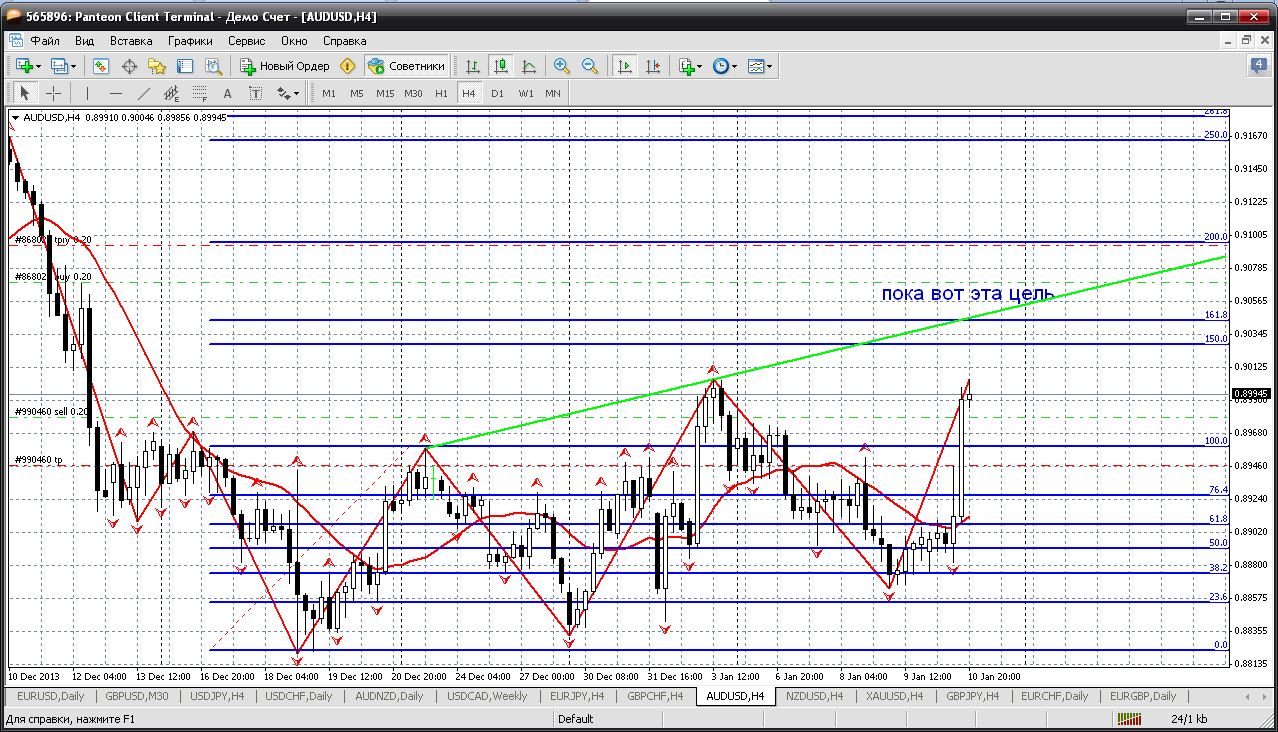Image resolution: width=1278 pixels, height=732 pixels.
Task: Switch to the MN timeframe
Action: coord(553,93)
